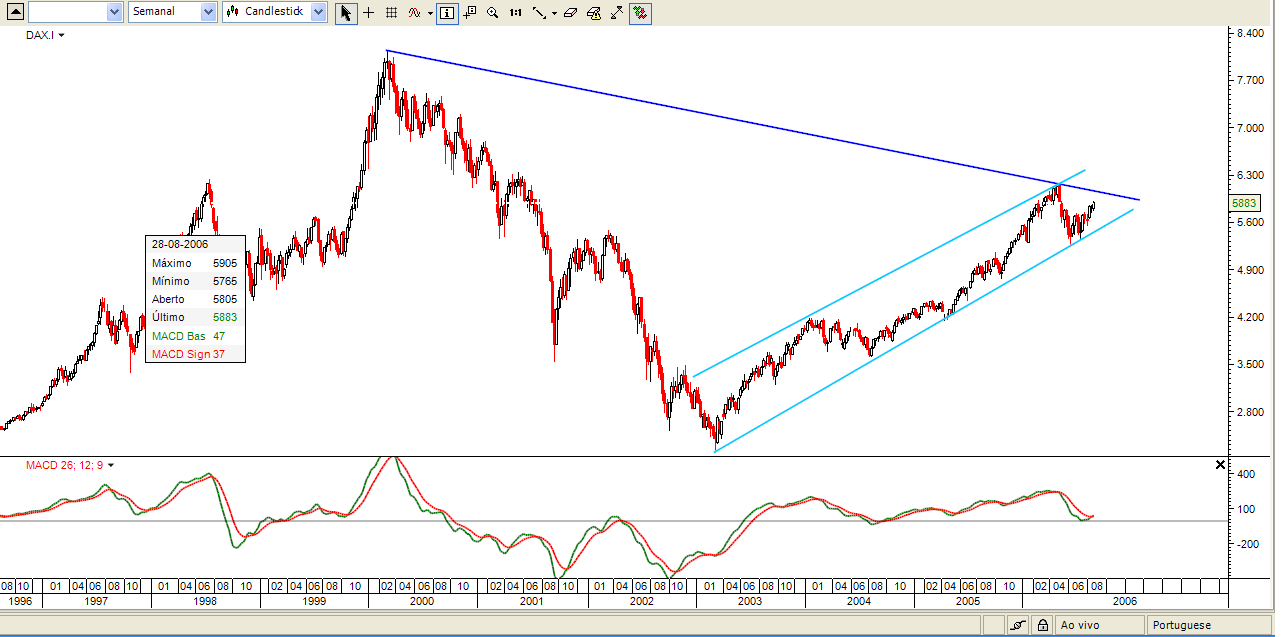Toggle the chart grid display
This screenshot has height=637, width=1281.
pos(390,13)
